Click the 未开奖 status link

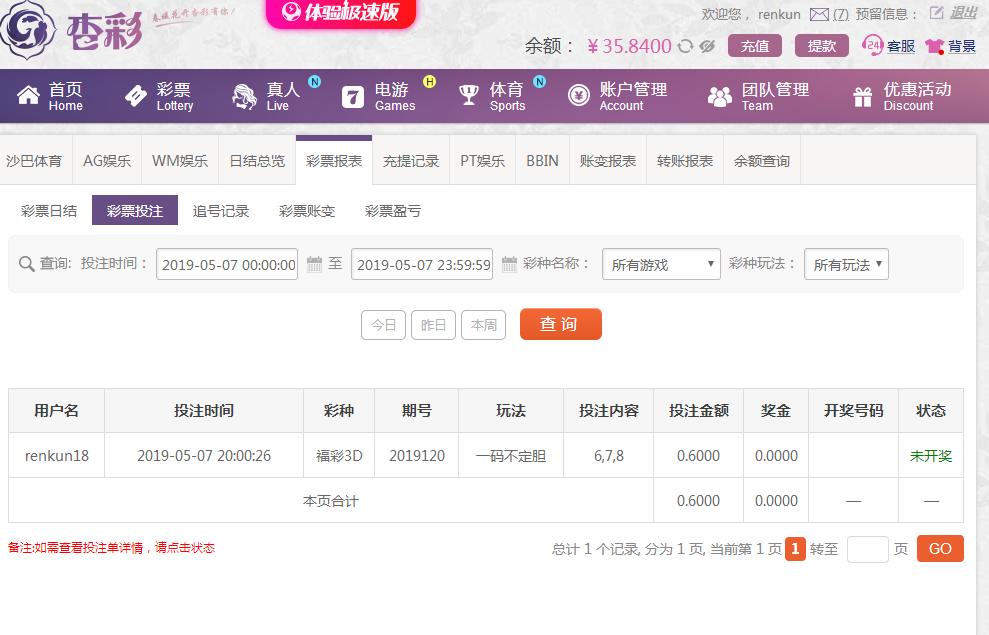(x=931, y=456)
